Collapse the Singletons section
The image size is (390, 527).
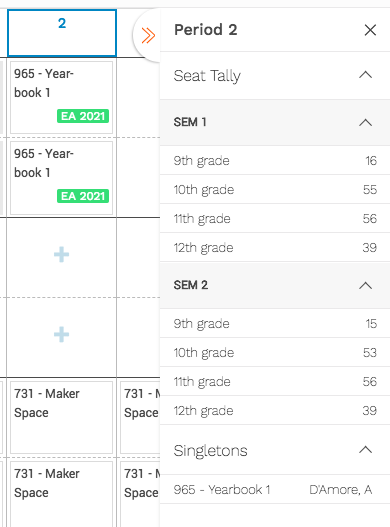(365, 450)
